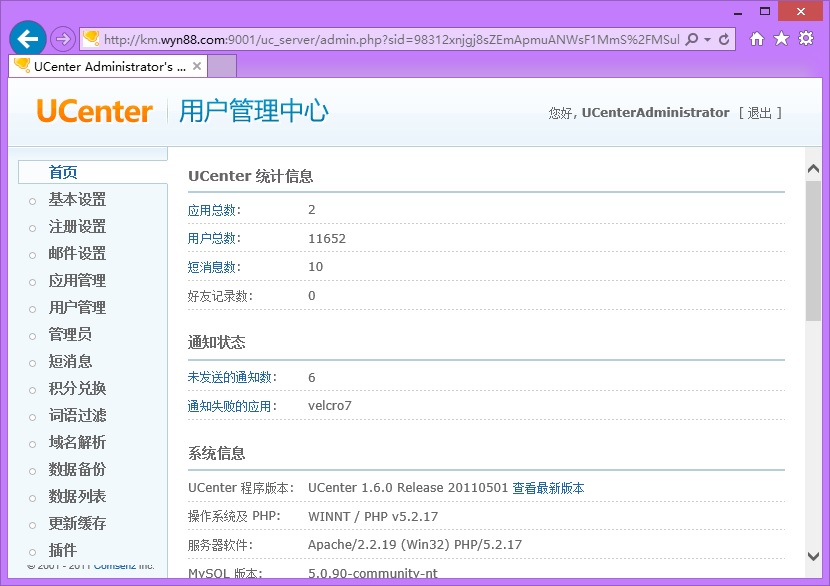The height and width of the screenshot is (586, 830).
Task: Close the browser window
Action: click(x=800, y=11)
